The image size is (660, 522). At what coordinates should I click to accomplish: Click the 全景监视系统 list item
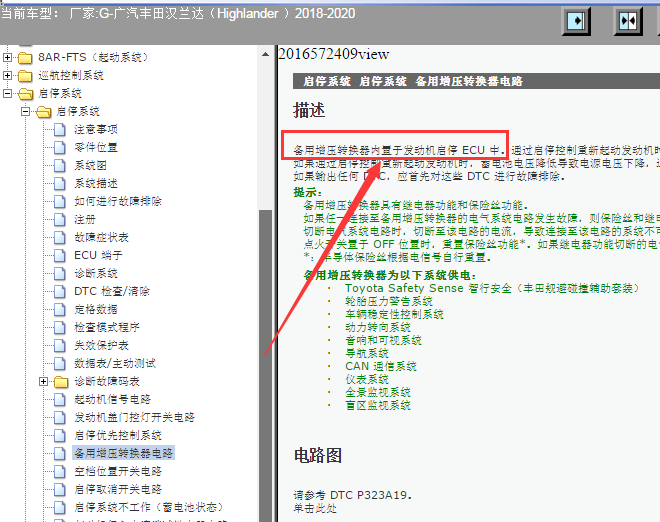[x=378, y=393]
